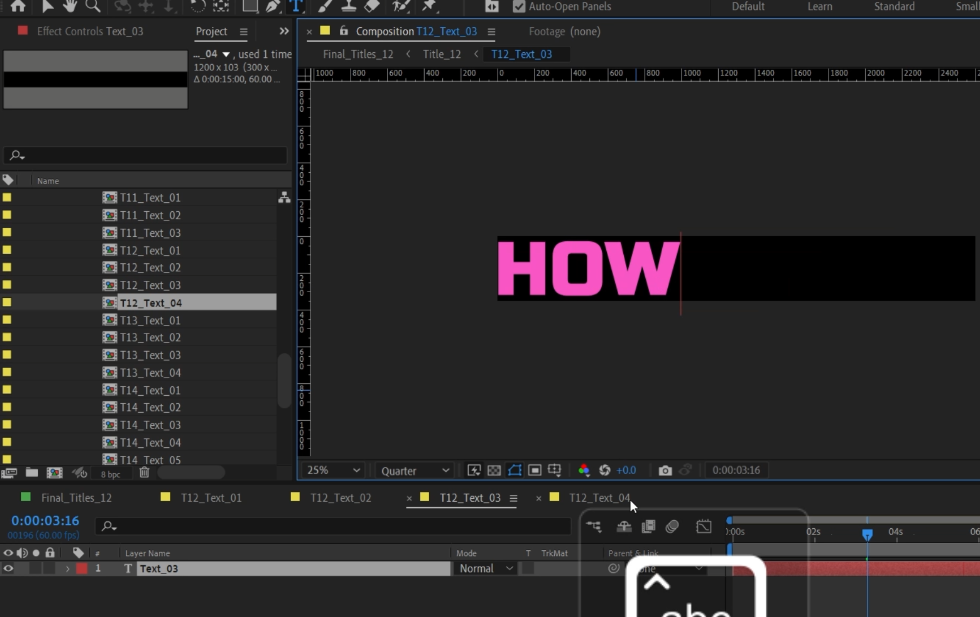Toggle Hide Shy Layers switch in timeline
This screenshot has width=980, height=617.
[624, 526]
